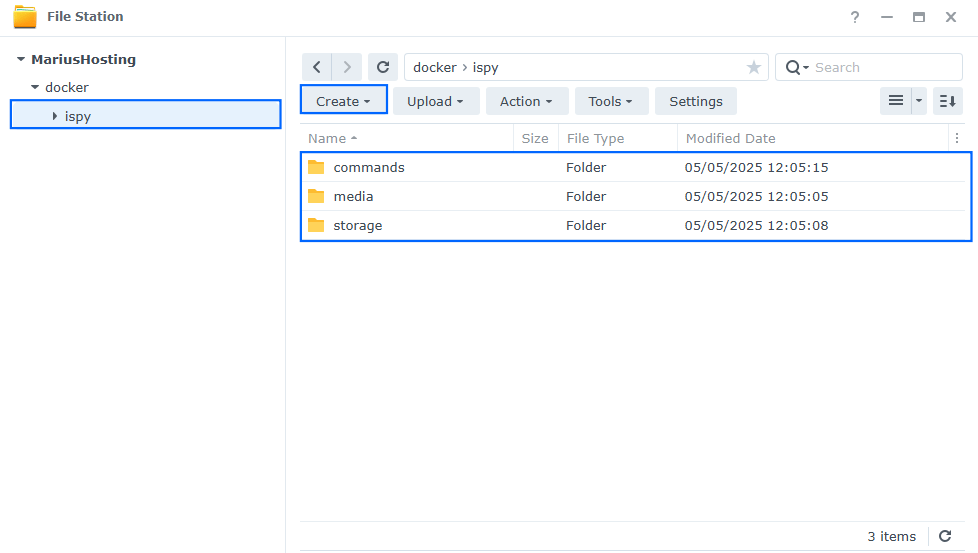Viewport: 978px width, 553px height.
Task: Click the File Station app icon
Action: 25,17
